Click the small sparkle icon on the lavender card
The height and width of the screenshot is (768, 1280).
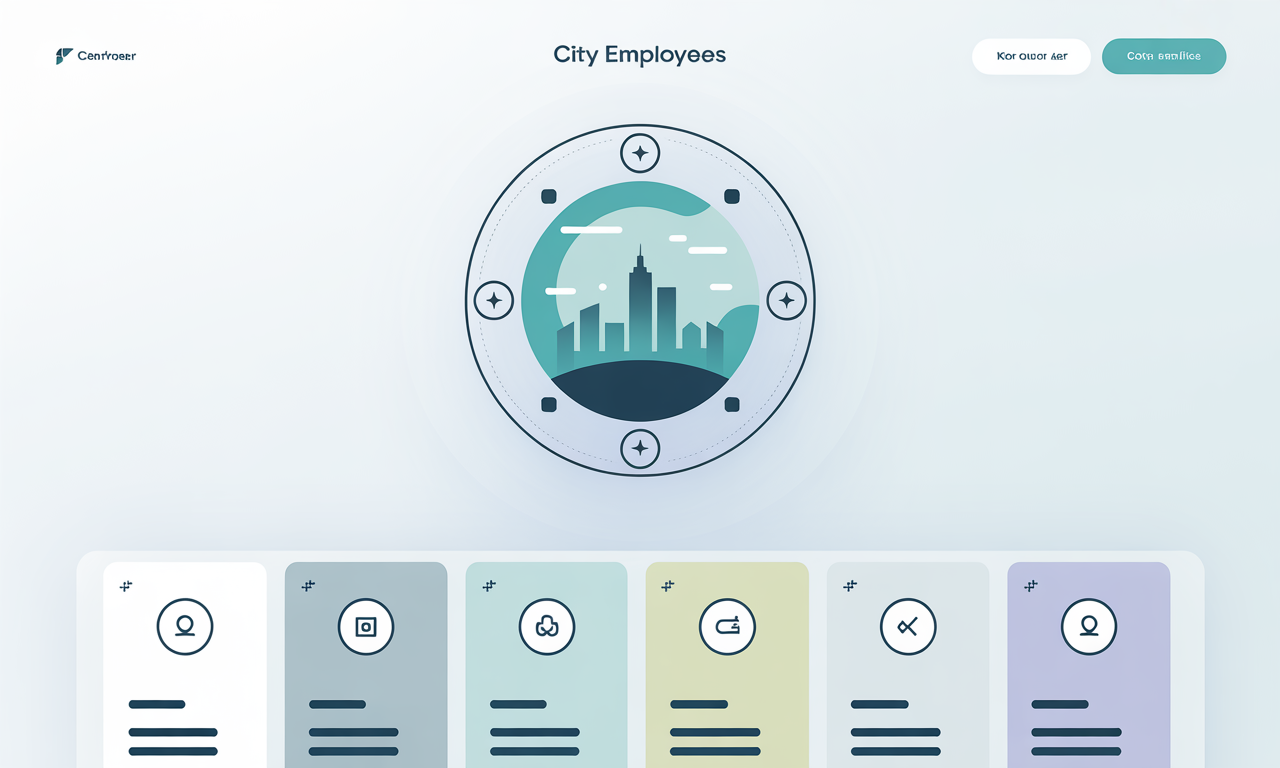point(1030,586)
